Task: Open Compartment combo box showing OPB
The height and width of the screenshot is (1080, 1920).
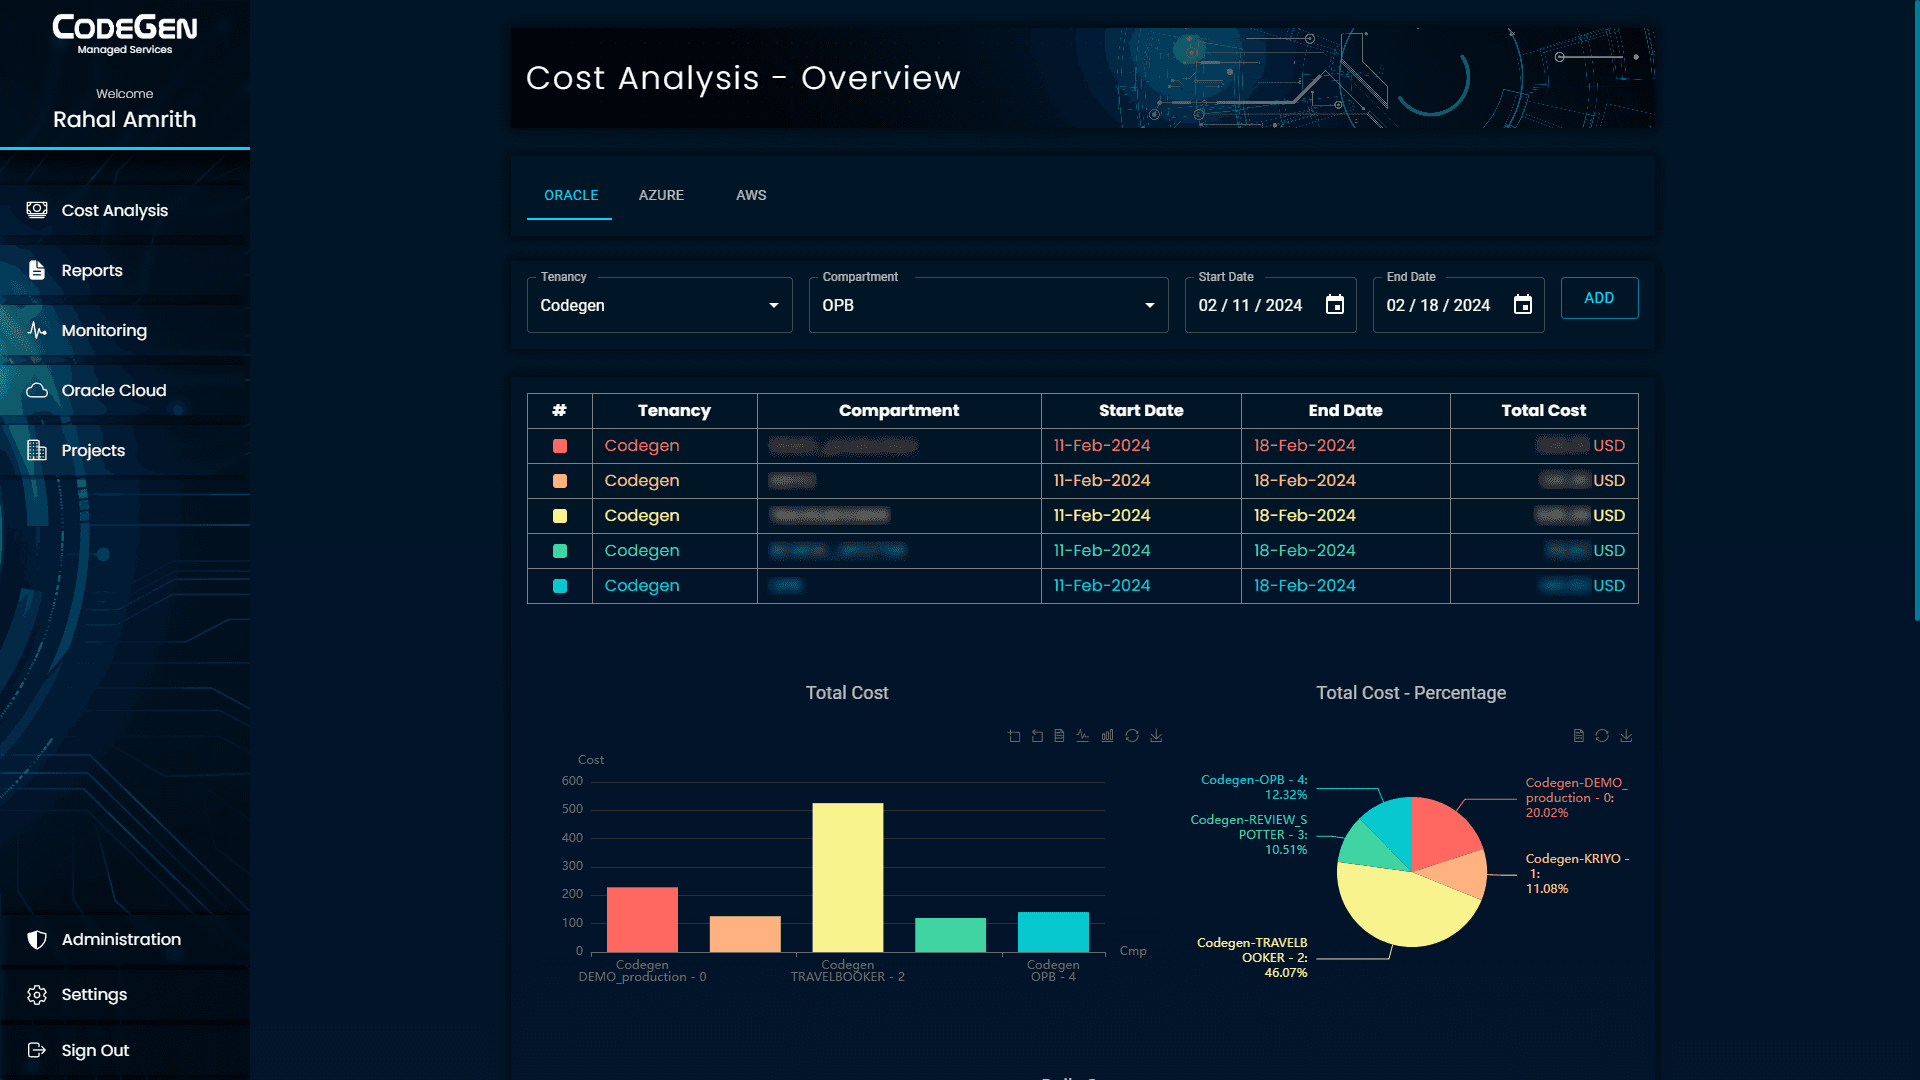Action: coord(989,305)
